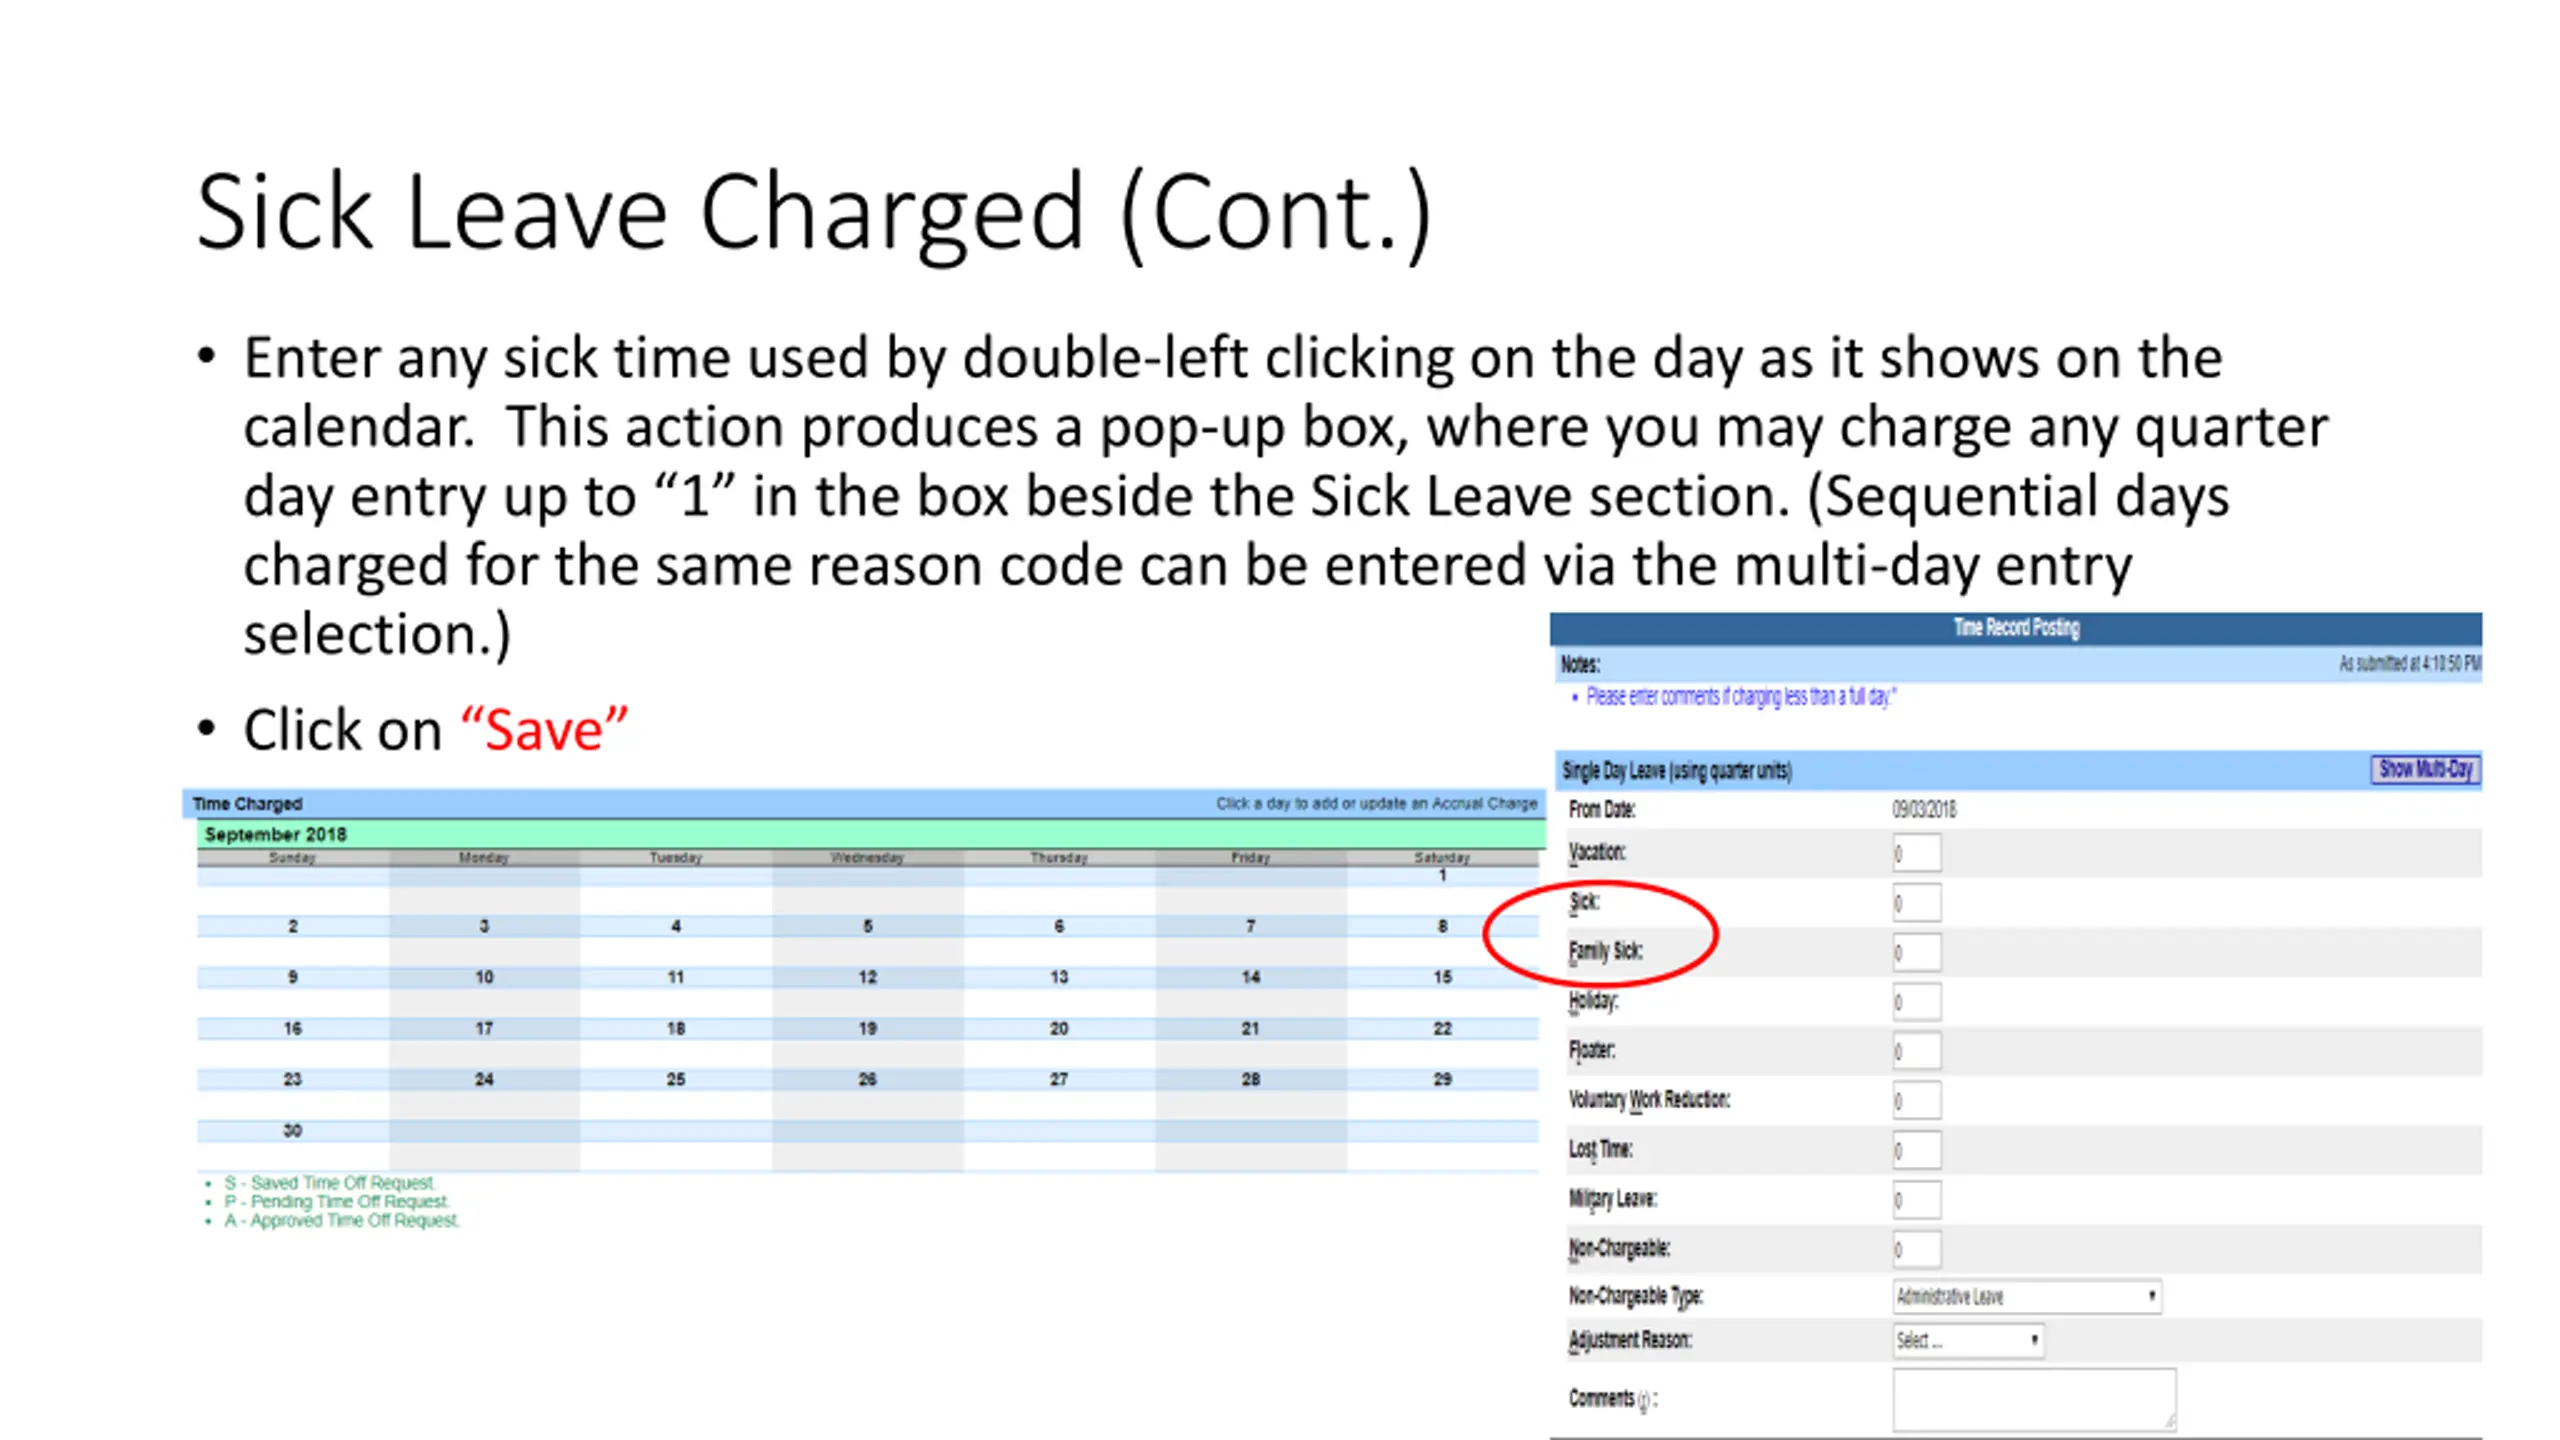
Task: Click the Monday column header
Action: tap(484, 857)
